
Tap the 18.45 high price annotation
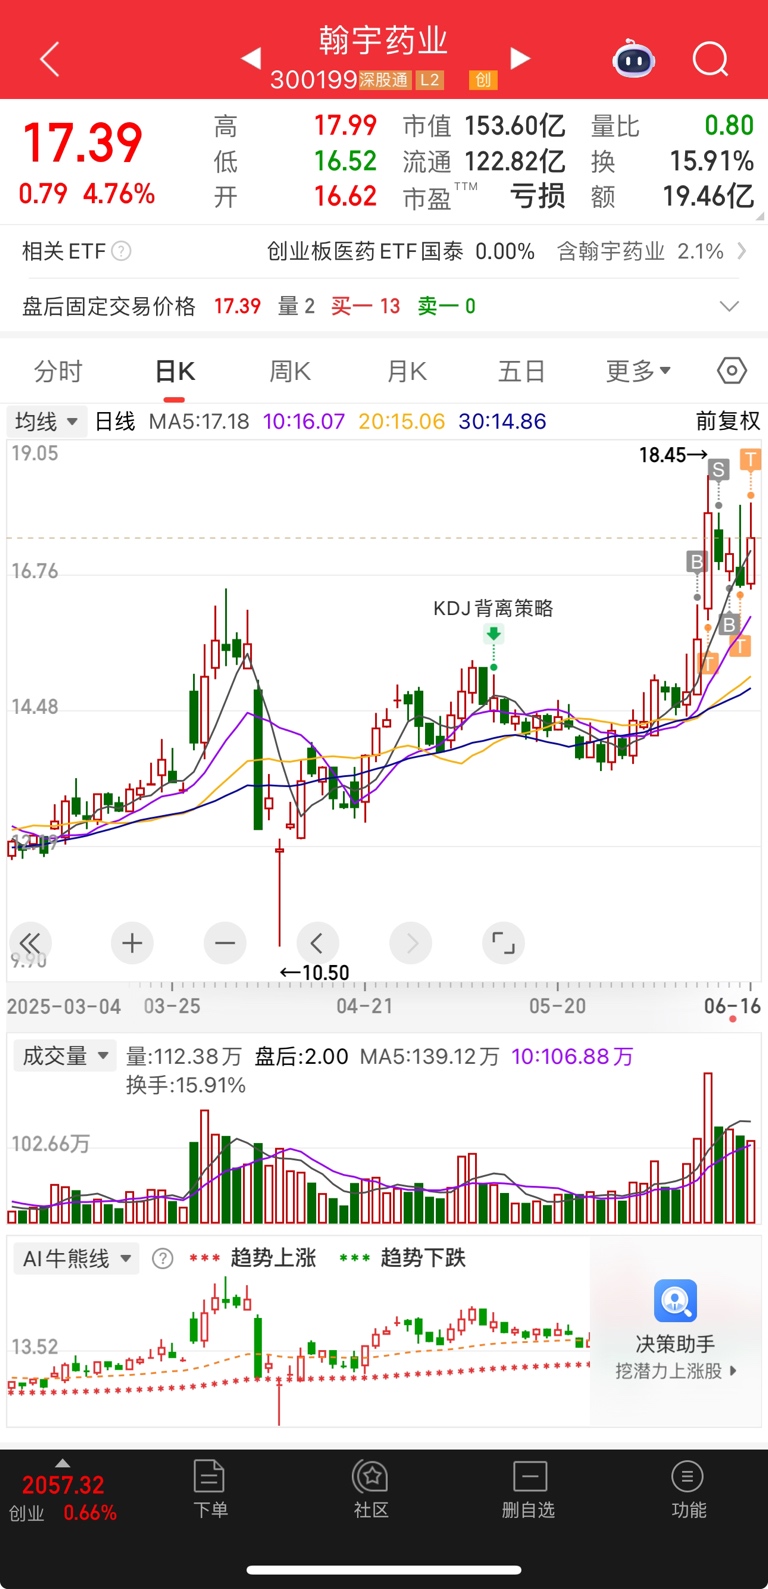point(673,455)
